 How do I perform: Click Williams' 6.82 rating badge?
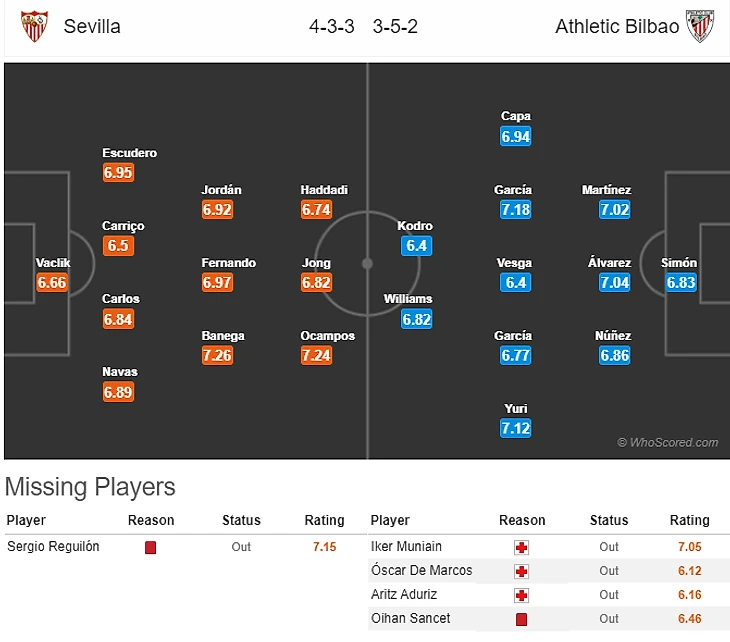pos(416,319)
